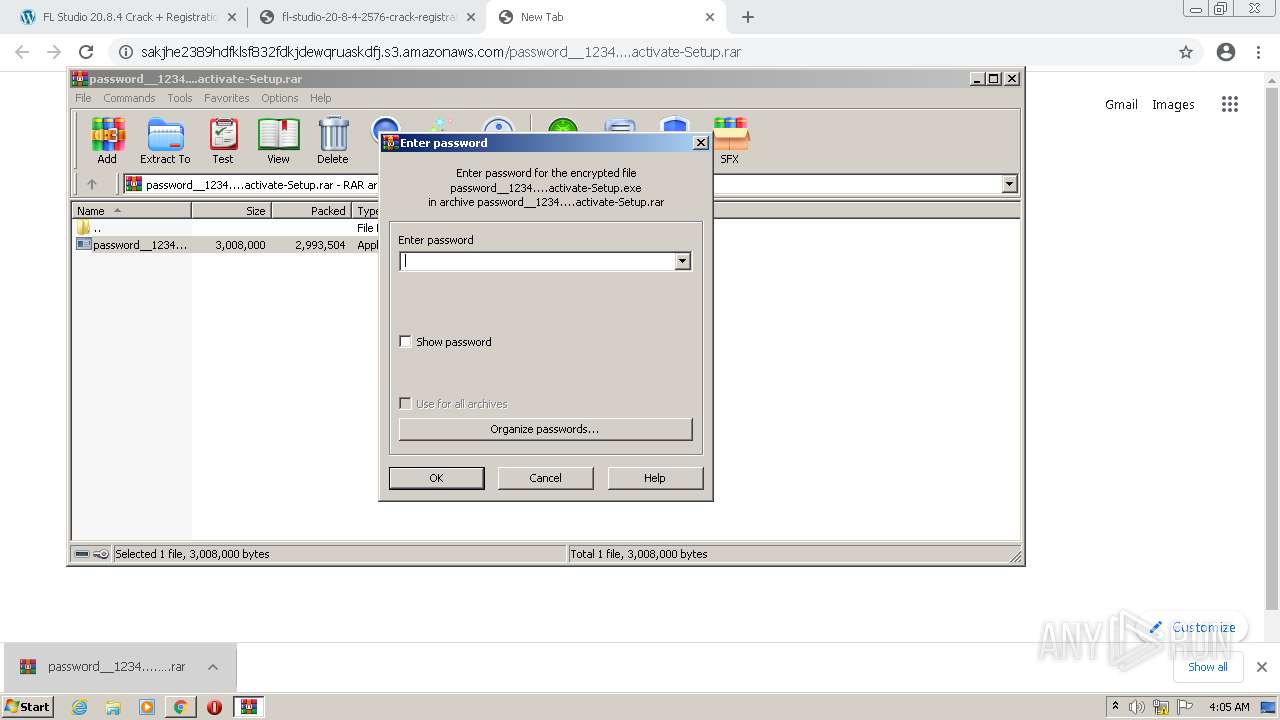This screenshot has width=1280, height=720.
Task: Open the Tools menu
Action: pyautogui.click(x=180, y=98)
